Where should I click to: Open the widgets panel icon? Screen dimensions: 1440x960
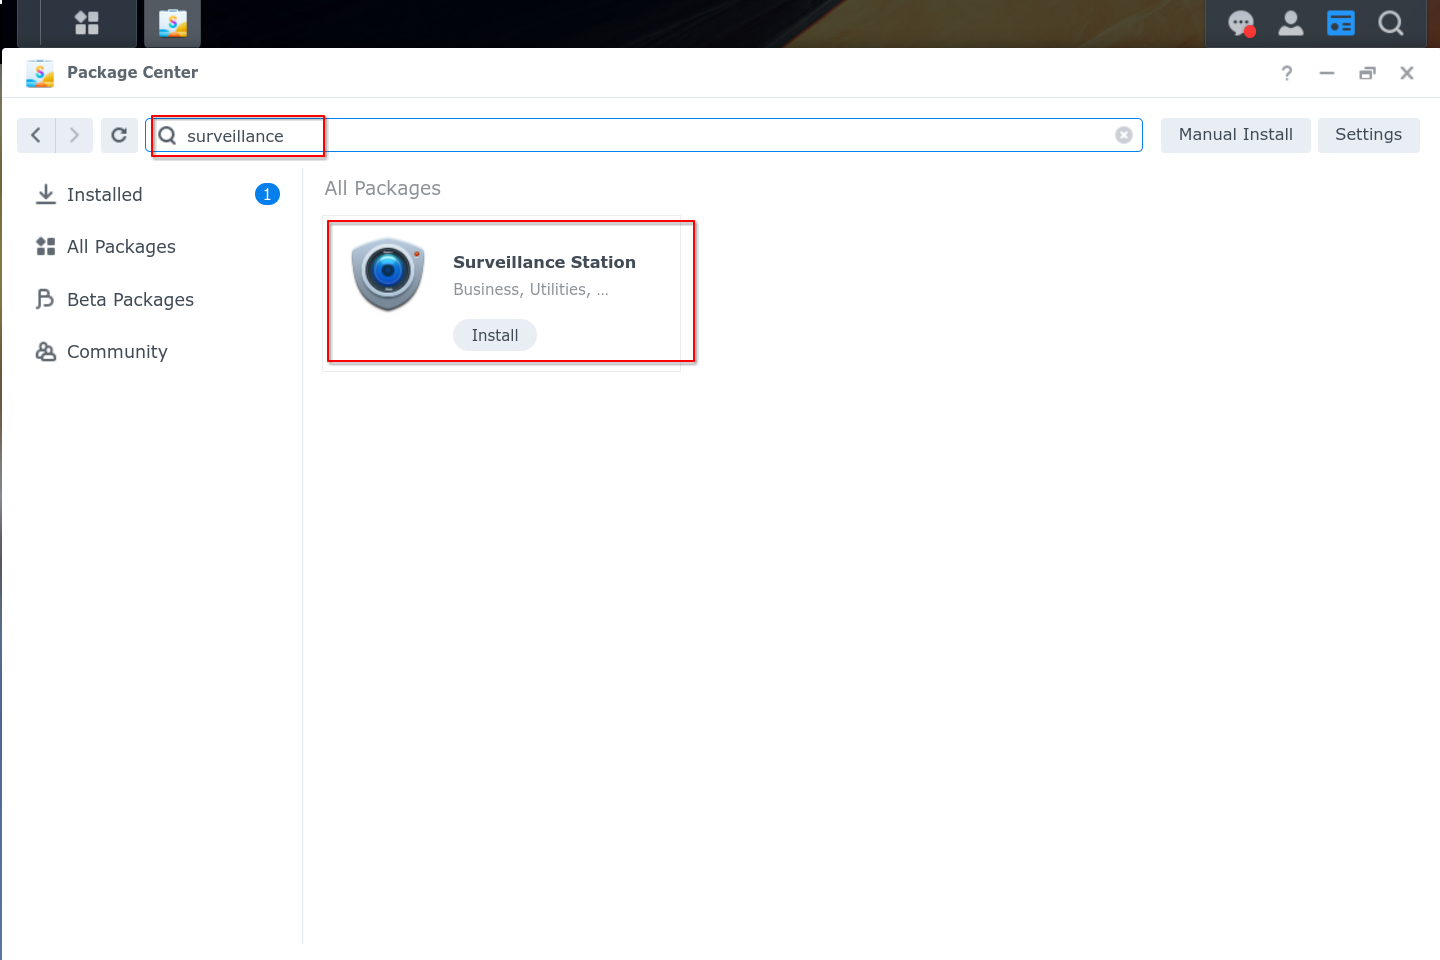[x=1340, y=23]
